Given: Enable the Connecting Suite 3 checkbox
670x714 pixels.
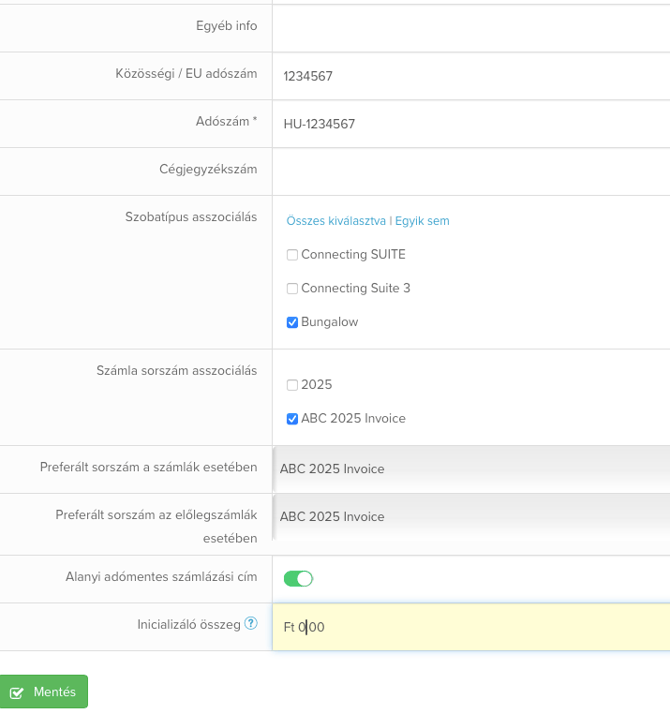Looking at the screenshot, I should tap(292, 289).
